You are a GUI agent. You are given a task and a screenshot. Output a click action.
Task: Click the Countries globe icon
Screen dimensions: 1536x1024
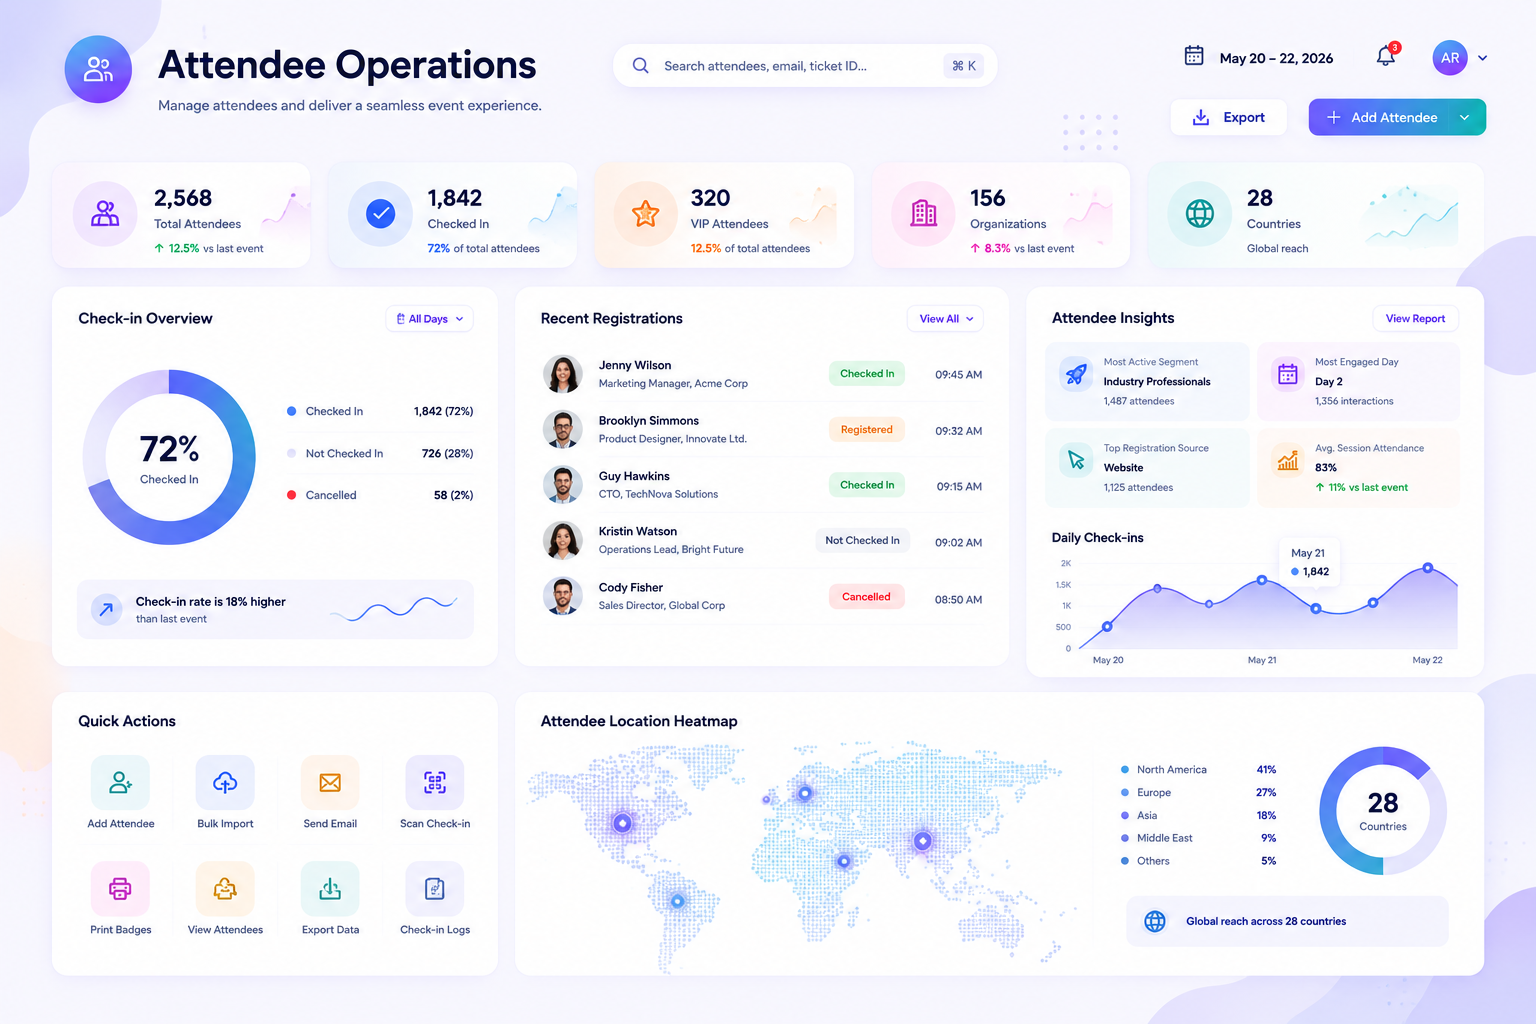[x=1200, y=213]
